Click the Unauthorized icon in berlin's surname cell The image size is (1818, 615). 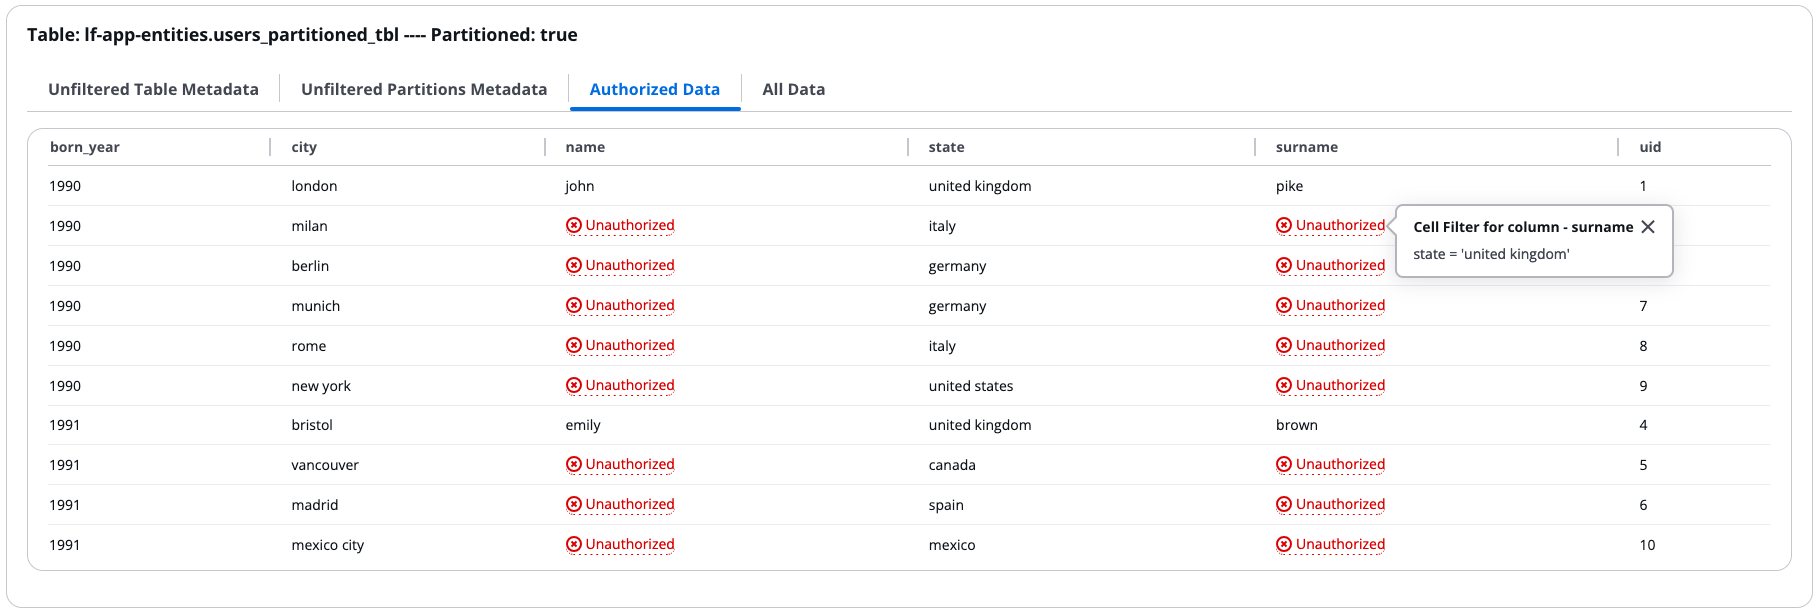(x=1284, y=265)
